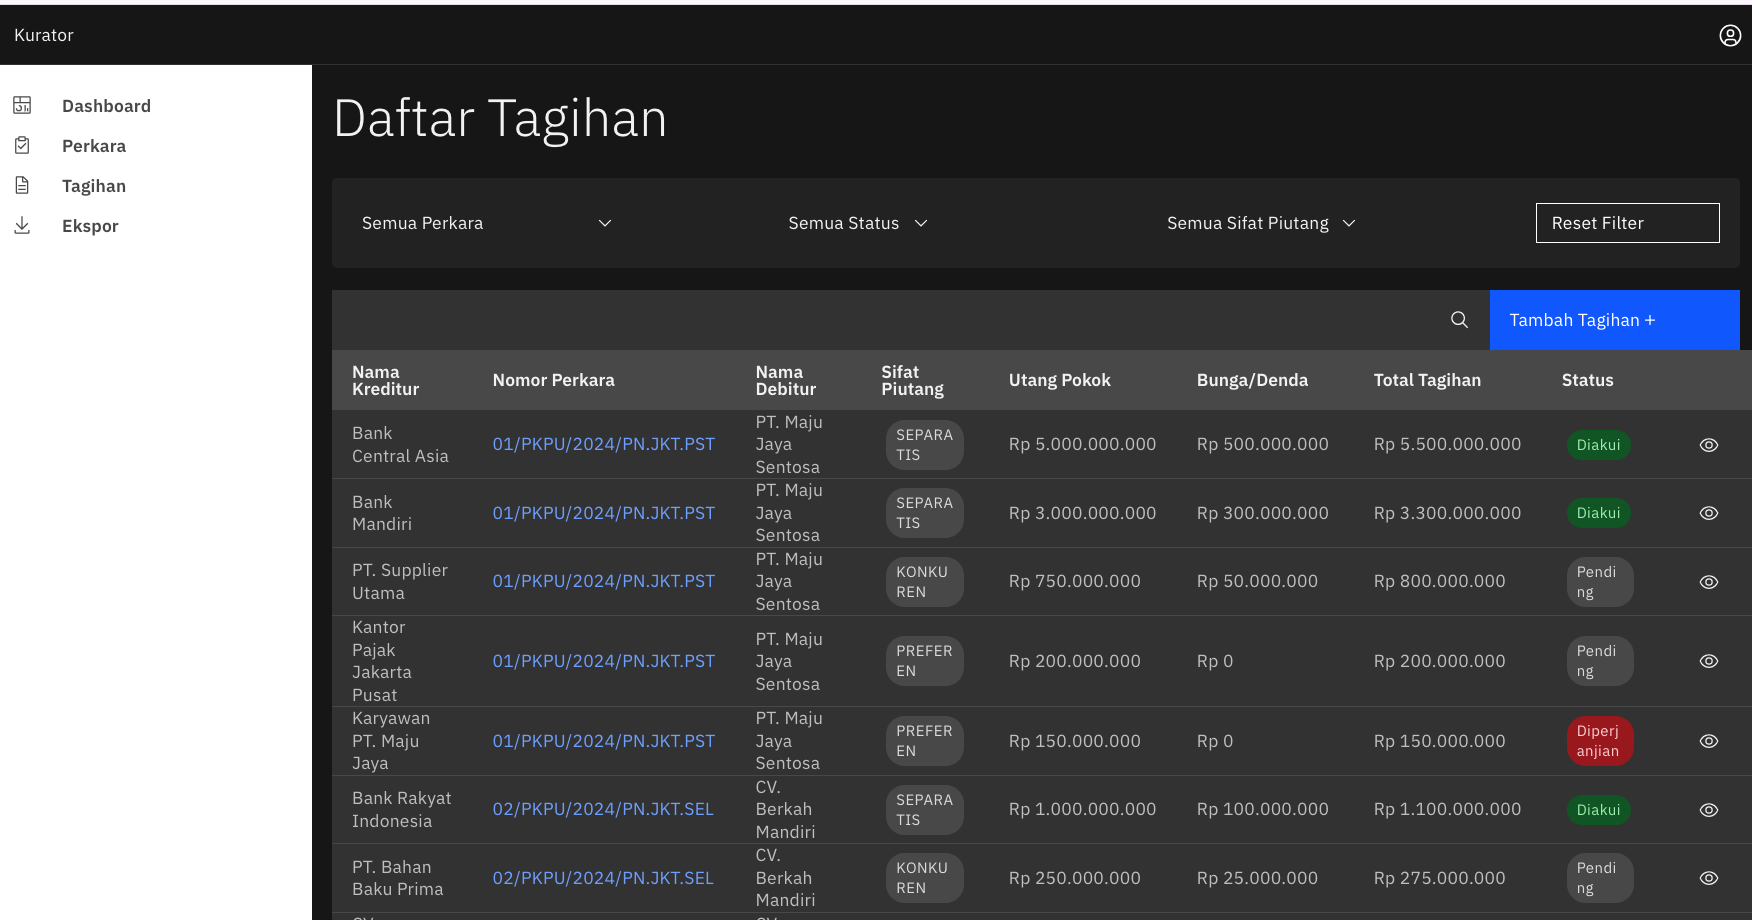Image resolution: width=1752 pixels, height=920 pixels.
Task: Click the Reset Filter button
Action: 1628,223
